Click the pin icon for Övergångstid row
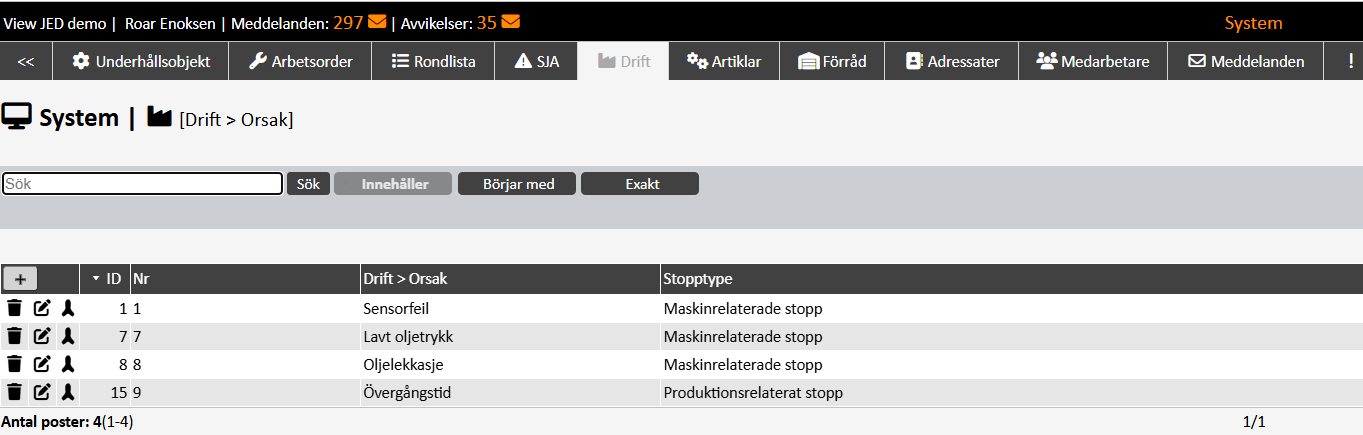 point(67,392)
